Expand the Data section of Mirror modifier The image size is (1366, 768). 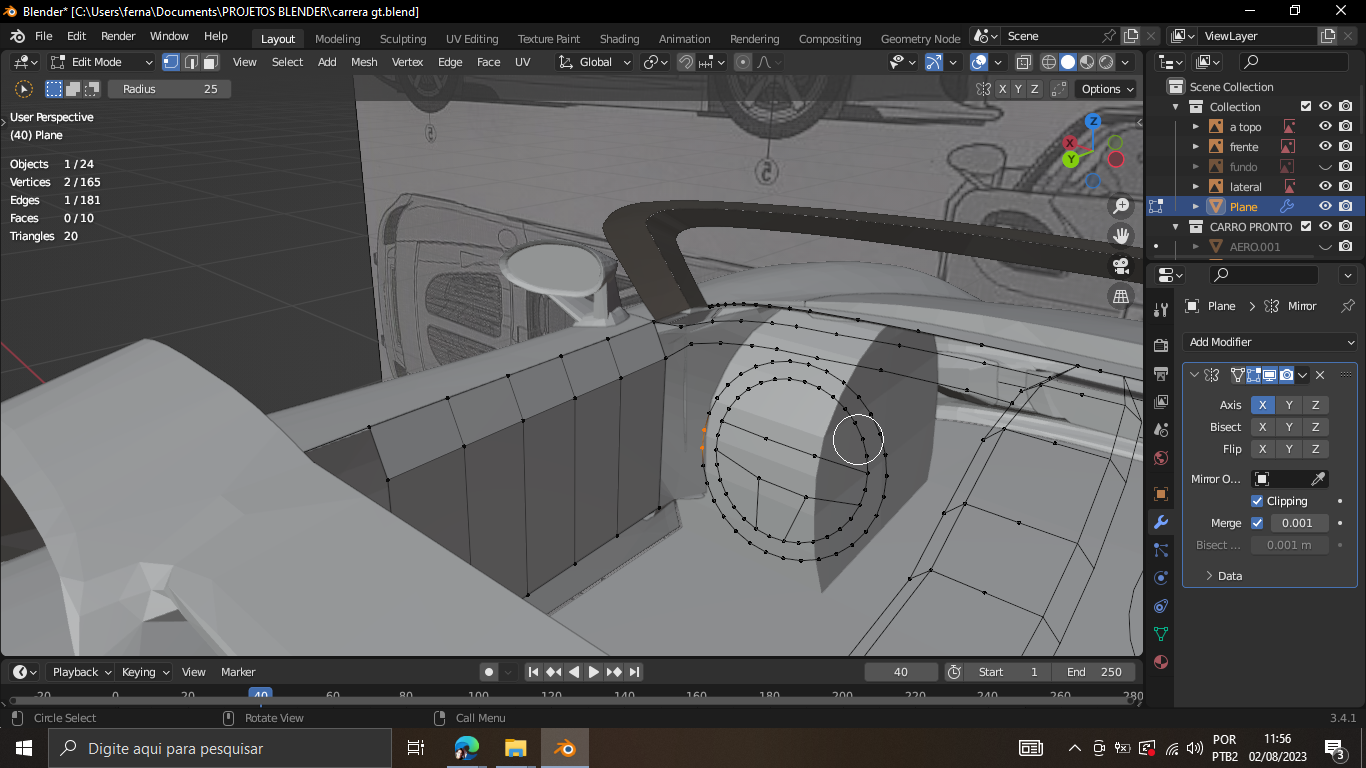pos(1228,576)
